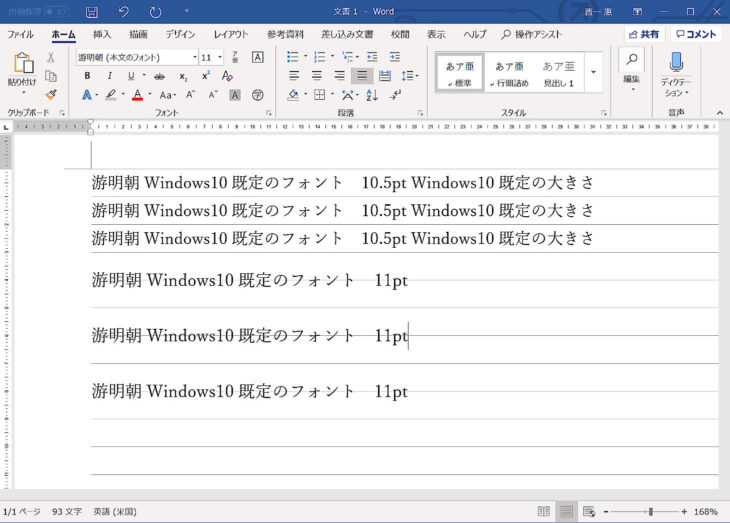Click the zoom slider in status bar

click(x=650, y=512)
